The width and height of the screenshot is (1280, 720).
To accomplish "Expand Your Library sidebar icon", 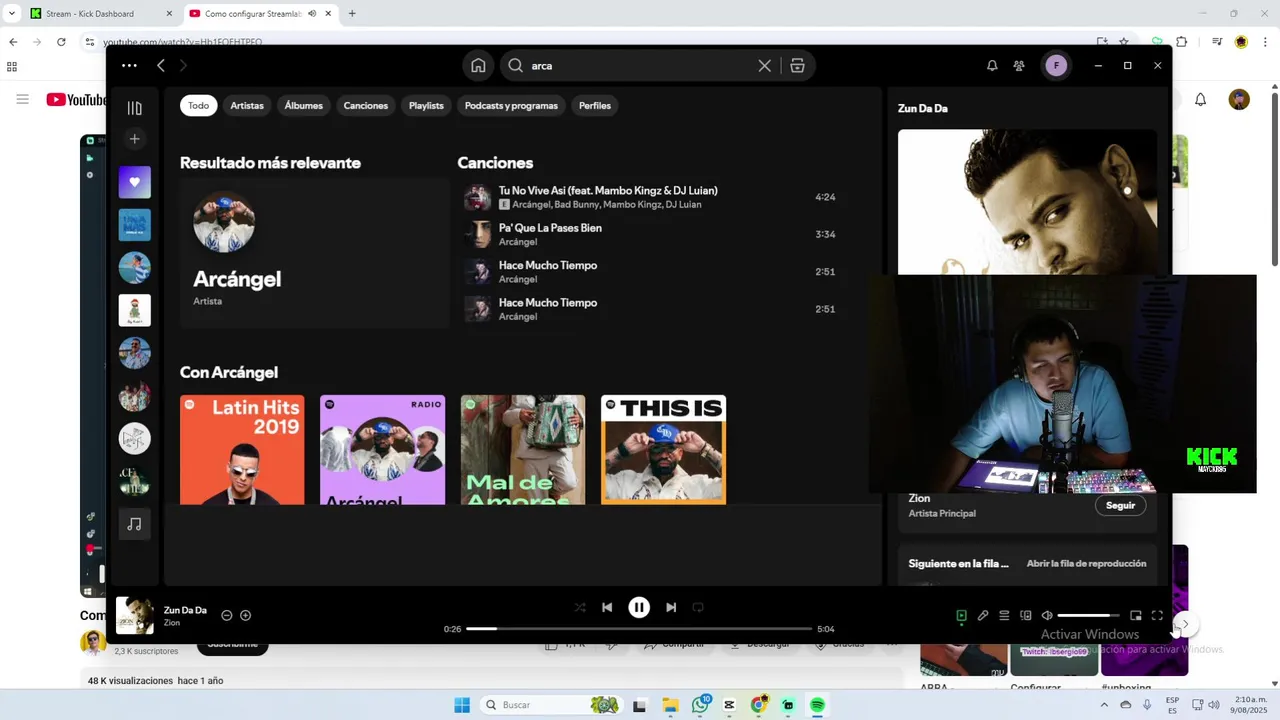I will [x=135, y=108].
